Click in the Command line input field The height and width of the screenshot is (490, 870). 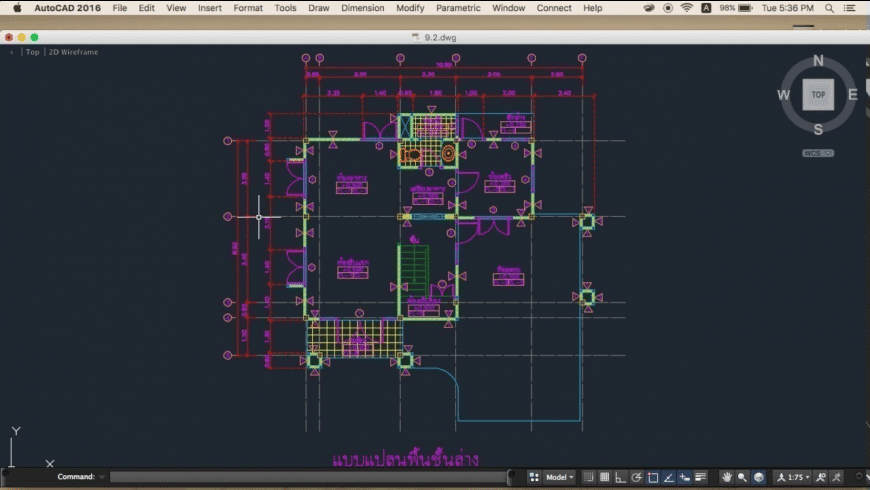[x=300, y=478]
